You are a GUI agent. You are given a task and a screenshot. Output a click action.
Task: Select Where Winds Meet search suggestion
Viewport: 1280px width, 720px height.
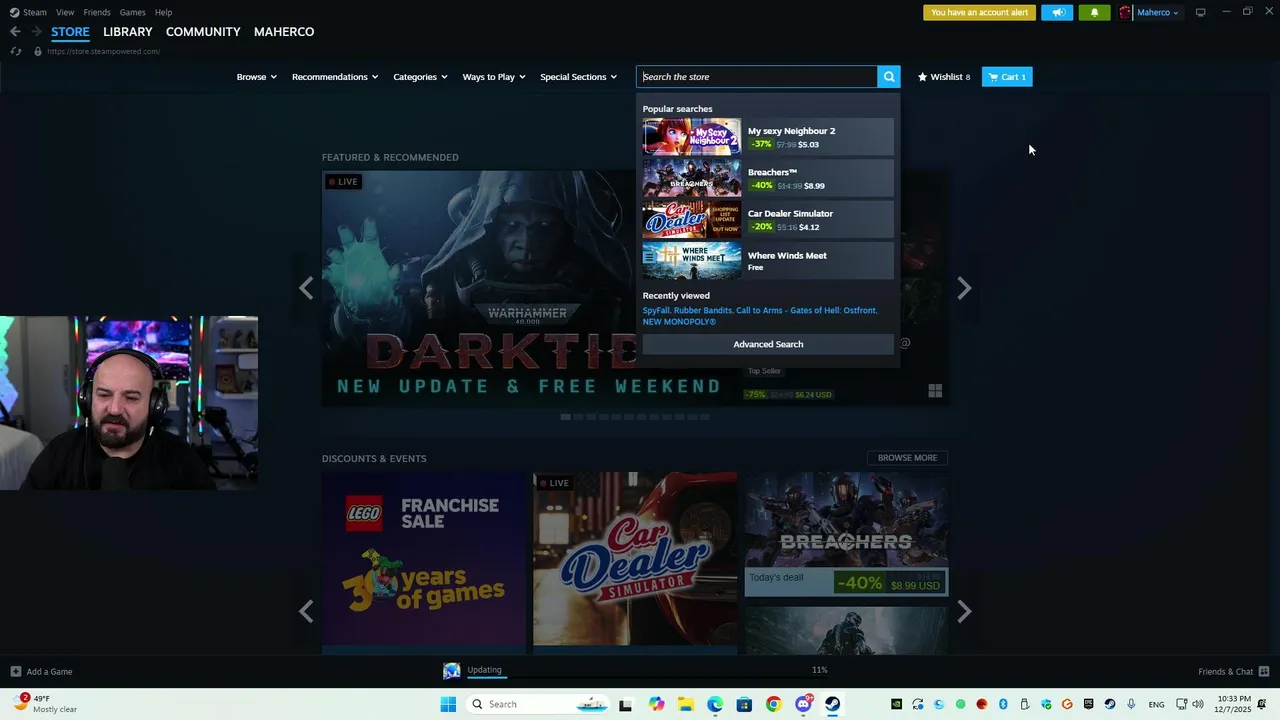[x=768, y=261]
